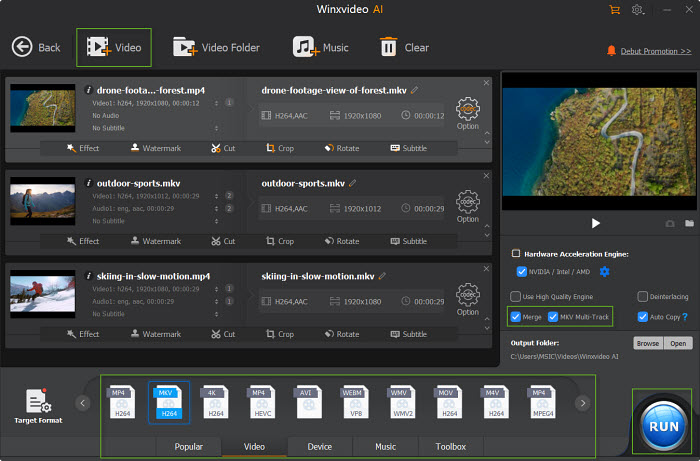This screenshot has height=461, width=700.
Task: Uncheck Auto Copy checkbox
Action: (x=642, y=317)
